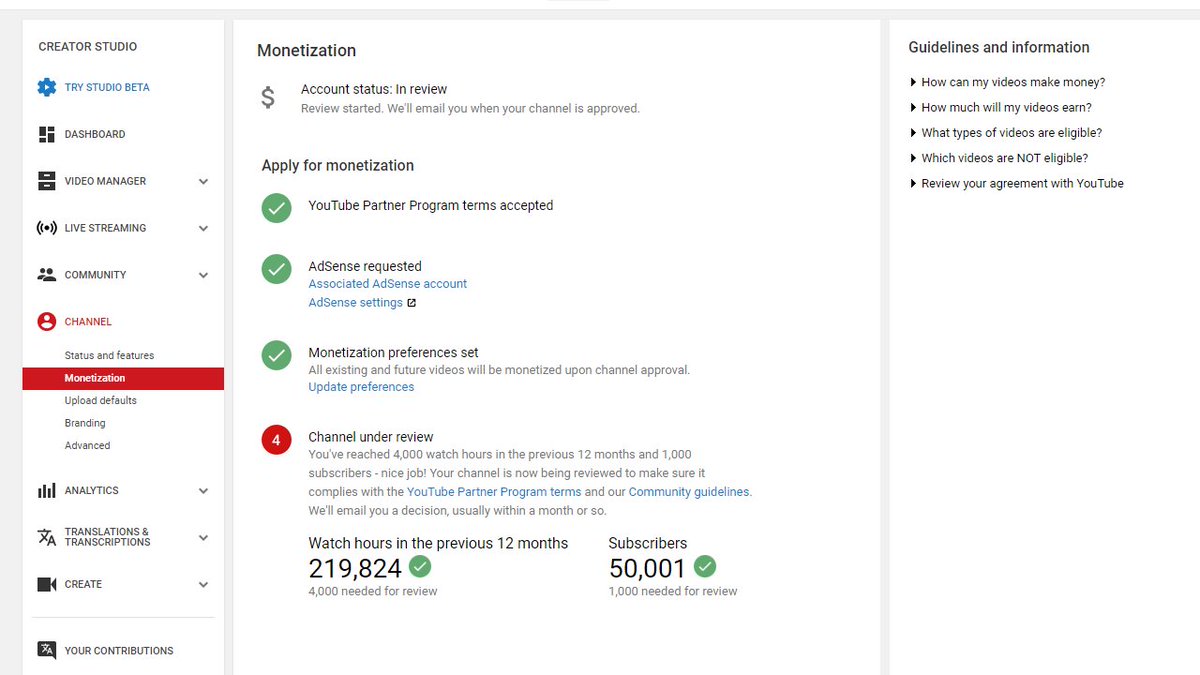This screenshot has width=1200, height=675.
Task: Click green checkmark beside Monetization preferences set
Action: [277, 355]
